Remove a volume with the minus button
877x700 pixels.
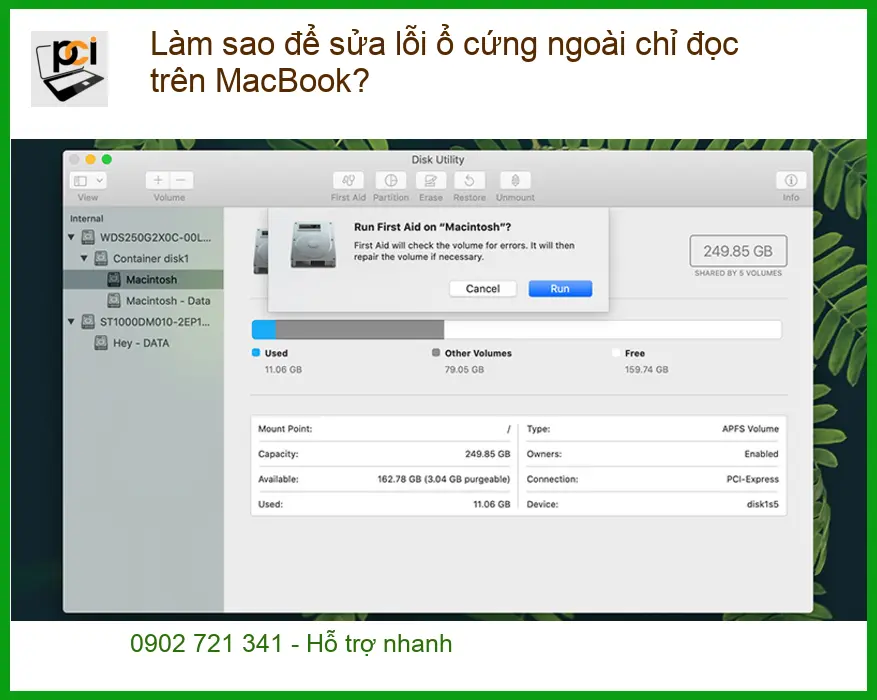pos(181,181)
